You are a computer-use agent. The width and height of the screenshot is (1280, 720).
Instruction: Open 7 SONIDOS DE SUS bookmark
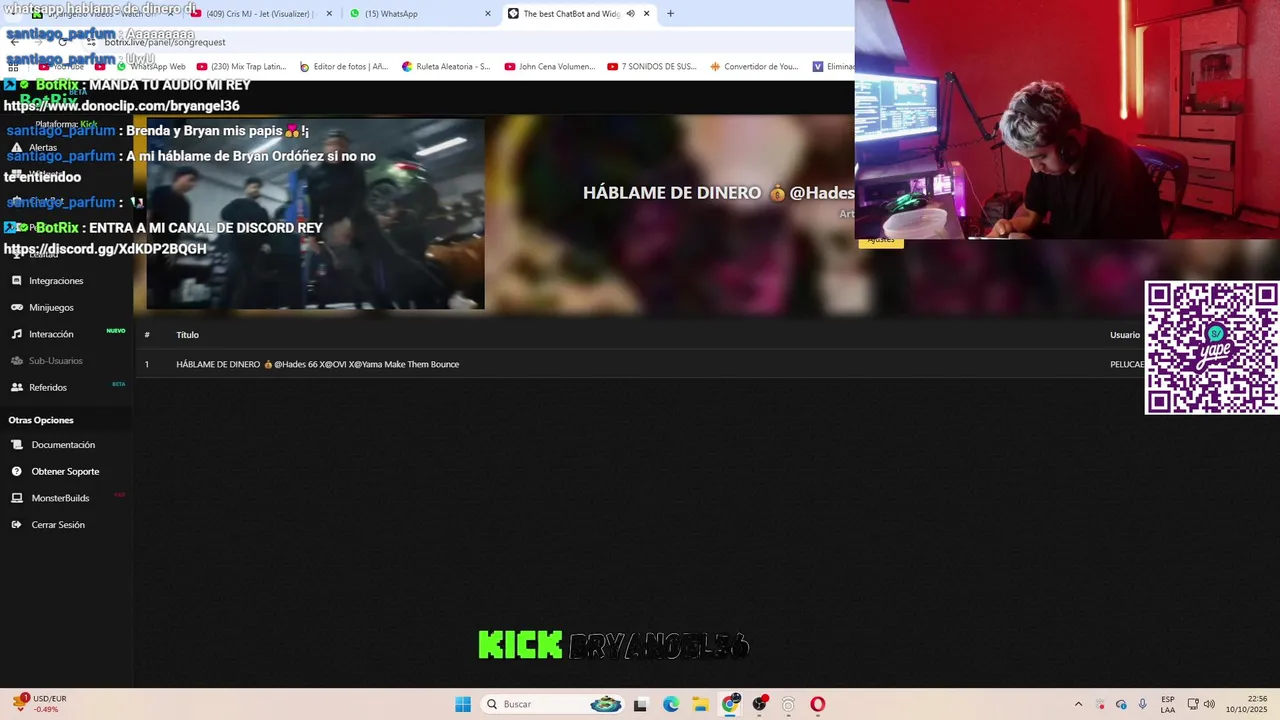coord(652,67)
